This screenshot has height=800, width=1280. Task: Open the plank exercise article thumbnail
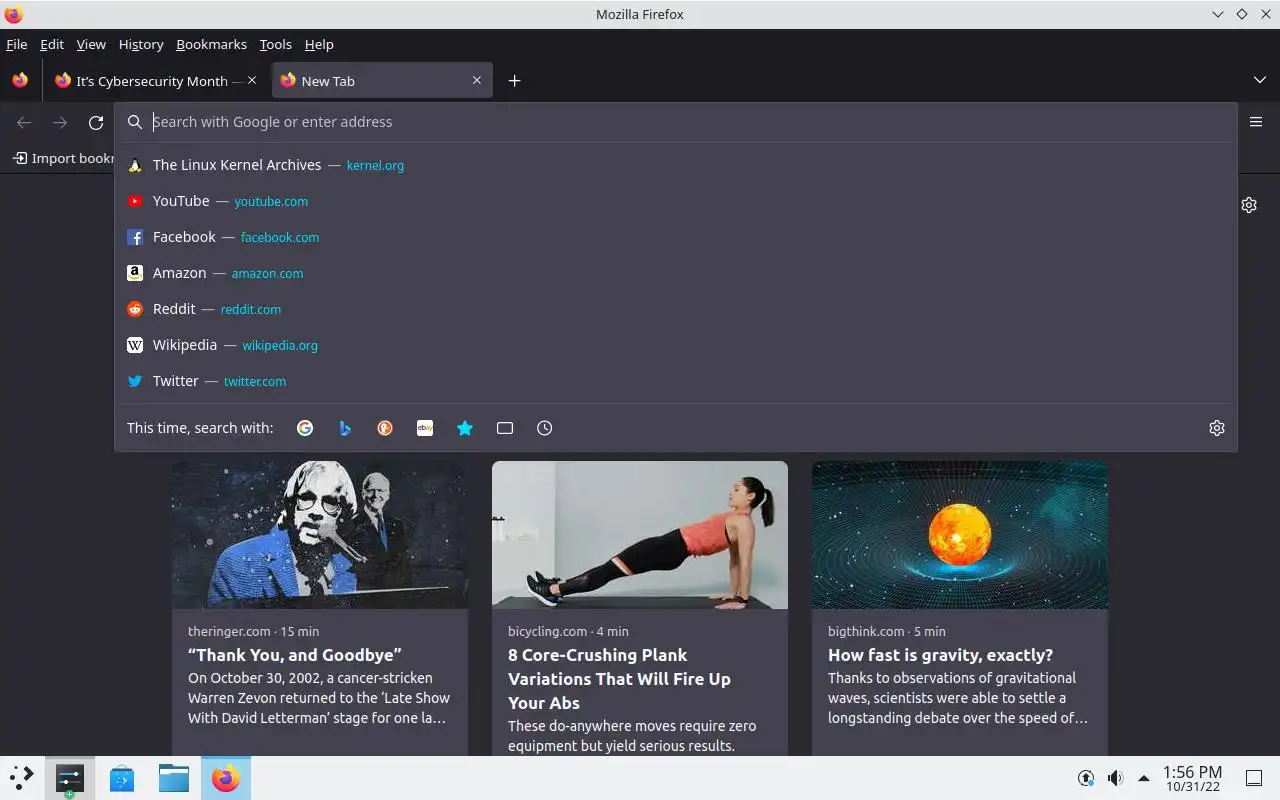[x=640, y=535]
